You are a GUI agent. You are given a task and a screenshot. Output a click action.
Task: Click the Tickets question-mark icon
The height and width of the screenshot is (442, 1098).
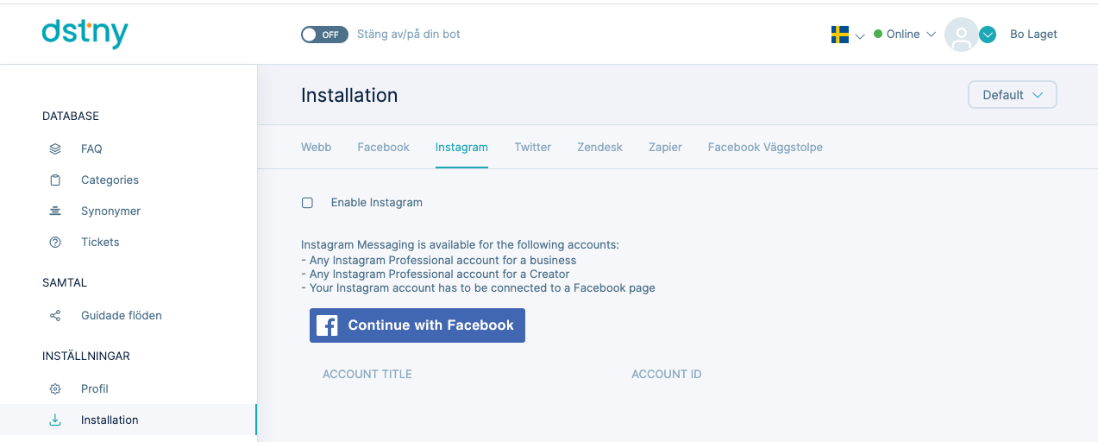(x=55, y=242)
